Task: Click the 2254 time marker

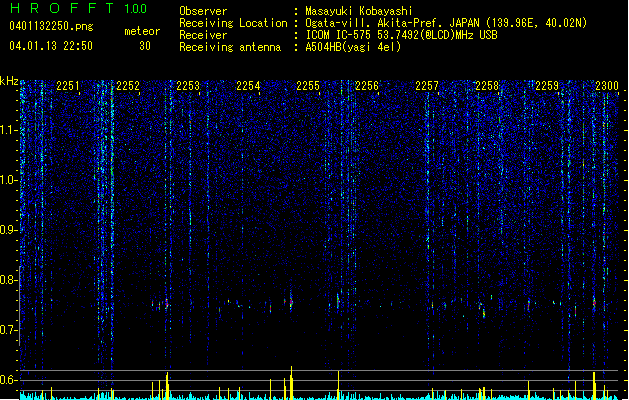Action: click(x=248, y=86)
